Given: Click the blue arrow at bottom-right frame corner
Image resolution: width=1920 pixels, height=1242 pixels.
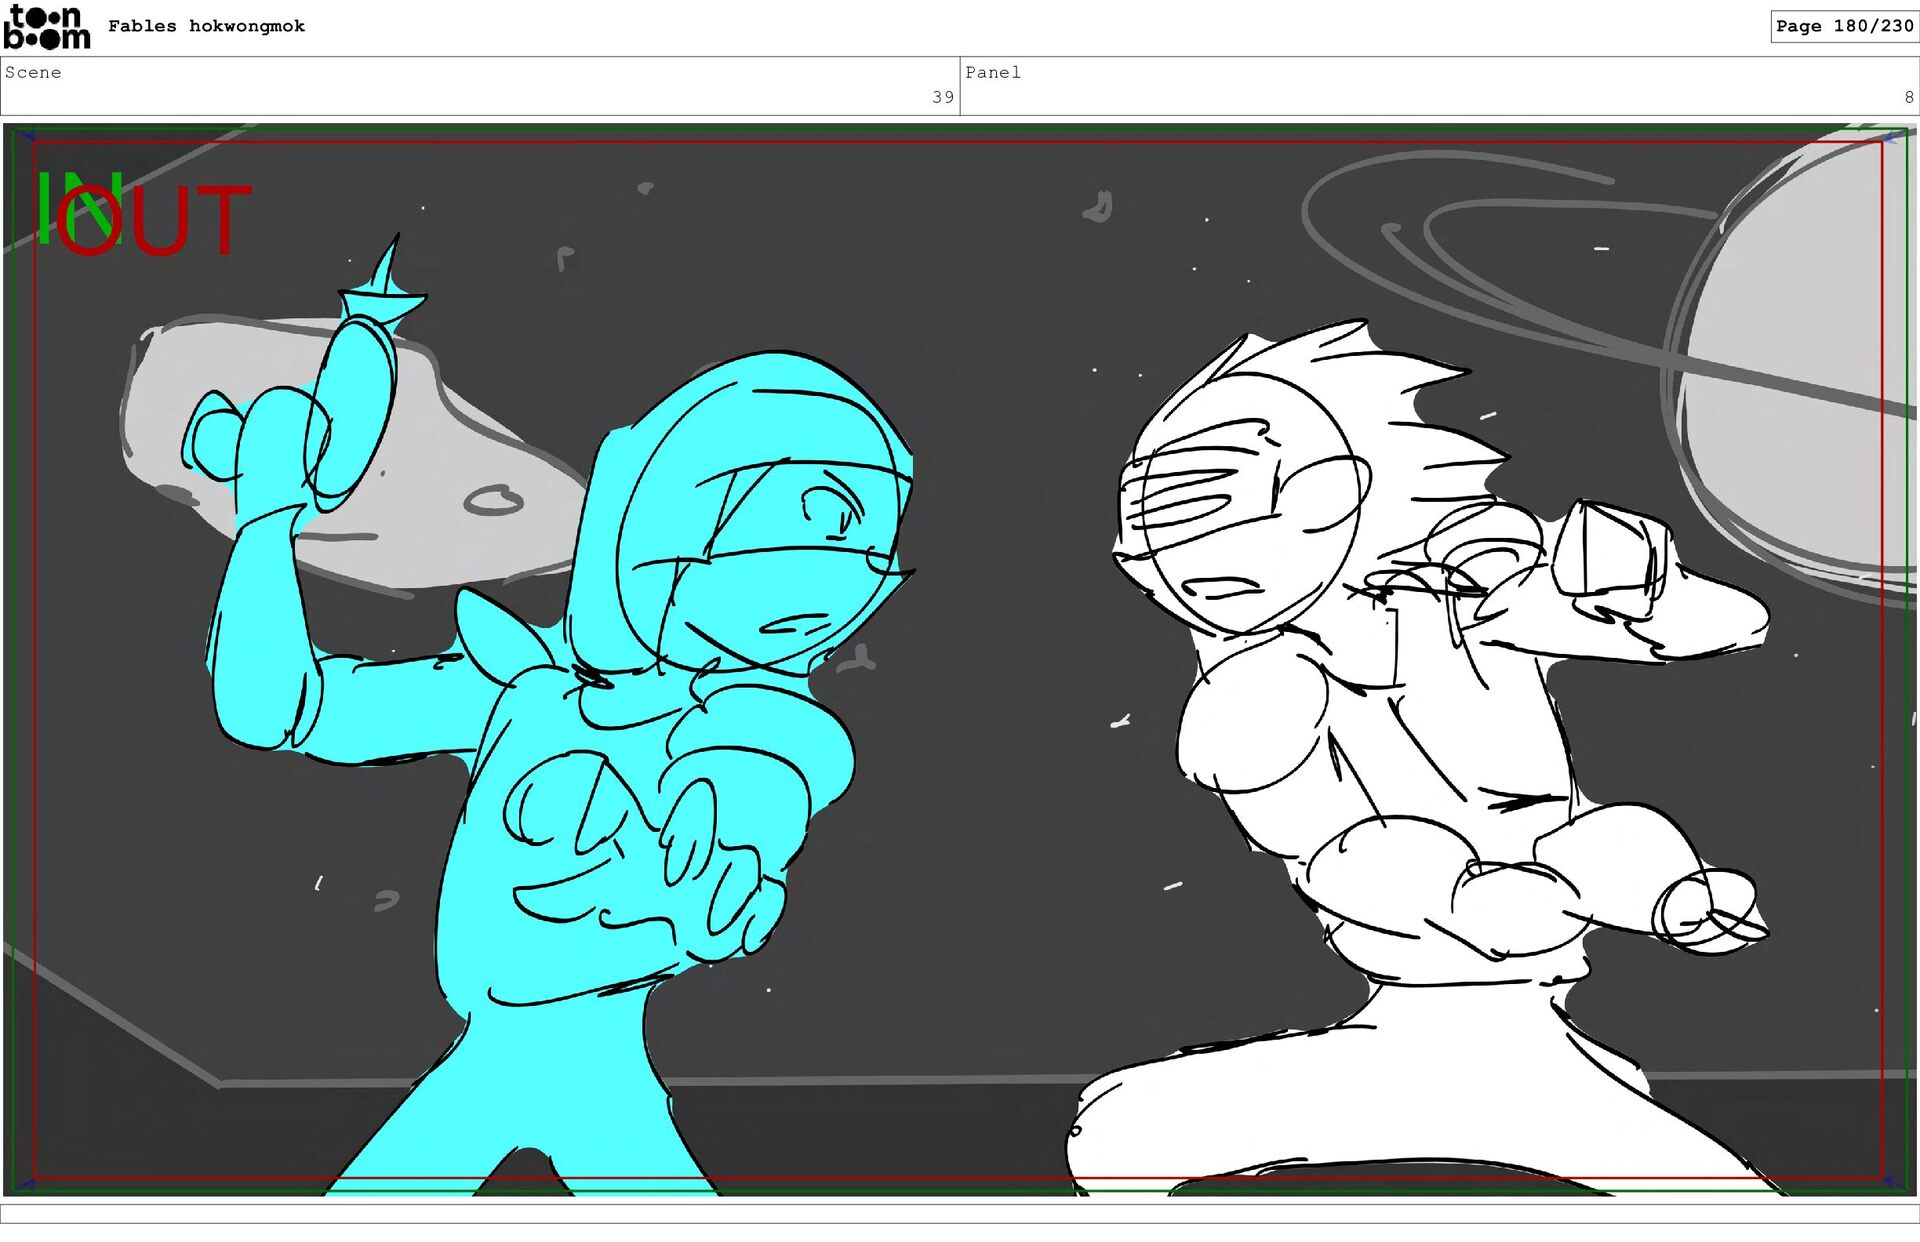Looking at the screenshot, I should pos(1893,1182).
